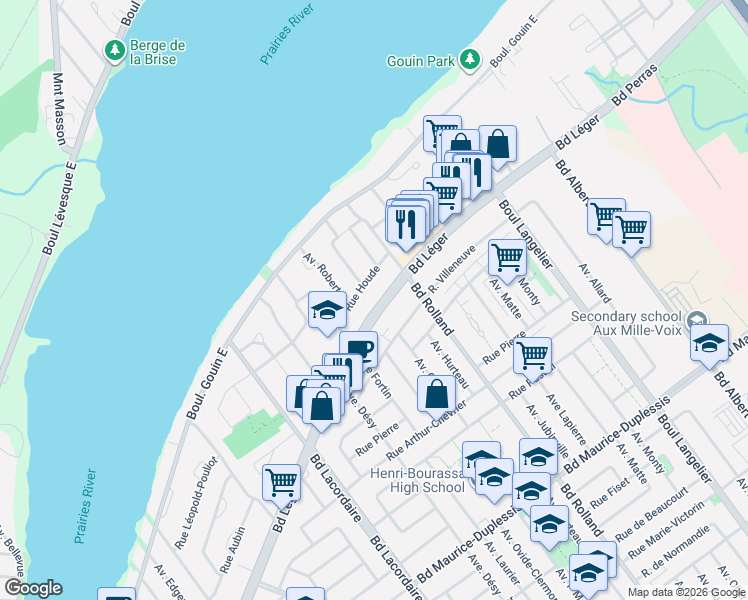Click shopping bag marker below Gouin Park
748x600 pixels.
coord(498,146)
